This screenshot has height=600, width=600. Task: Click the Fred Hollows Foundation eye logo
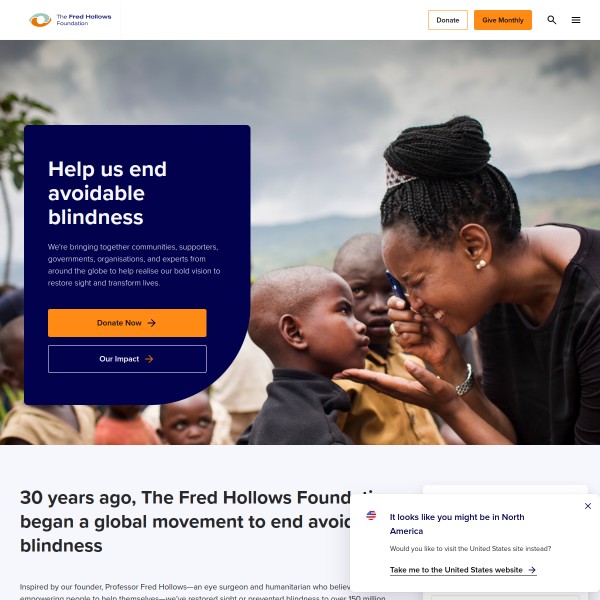point(40,20)
